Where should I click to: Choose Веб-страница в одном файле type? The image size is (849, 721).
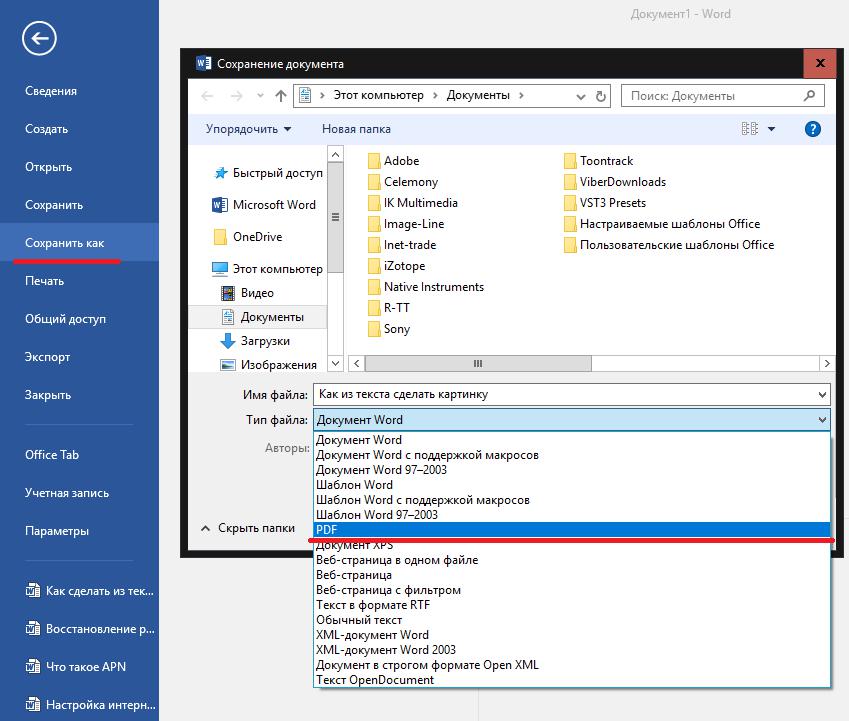click(572, 560)
